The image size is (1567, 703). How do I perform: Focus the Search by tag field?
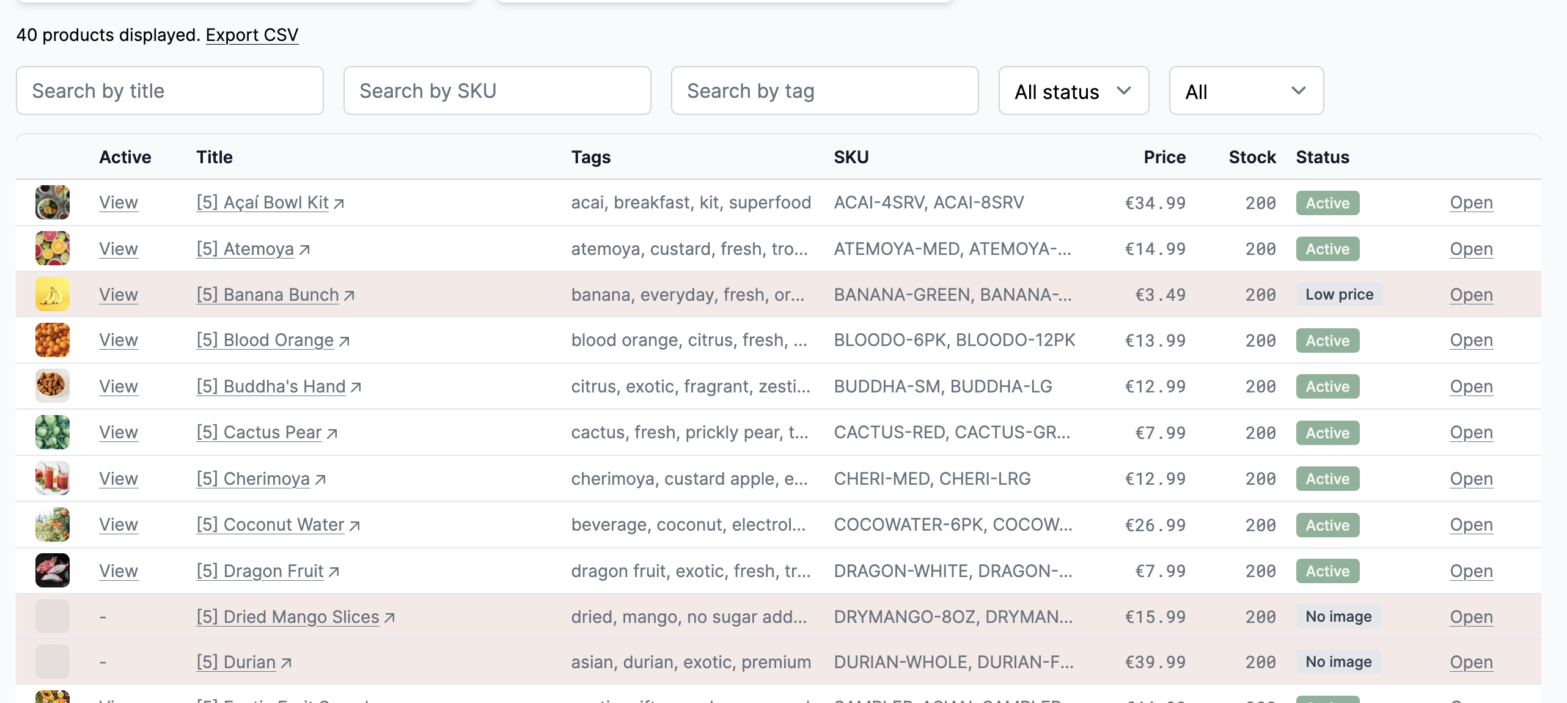[x=825, y=91]
